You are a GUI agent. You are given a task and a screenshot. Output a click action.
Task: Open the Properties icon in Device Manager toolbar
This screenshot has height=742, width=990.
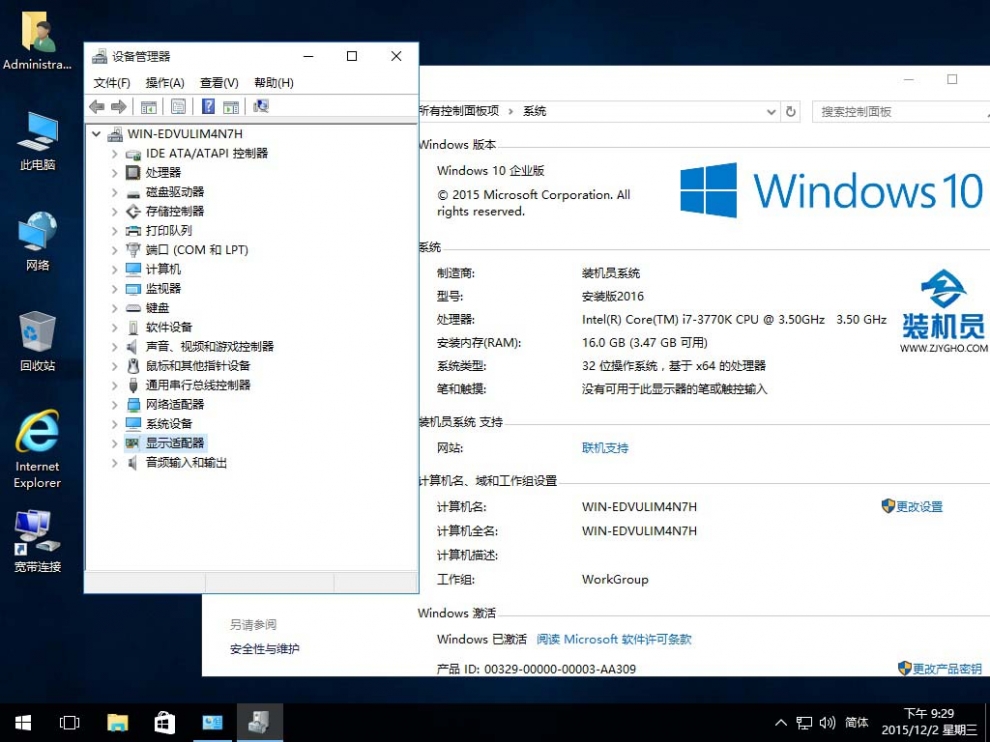click(178, 107)
